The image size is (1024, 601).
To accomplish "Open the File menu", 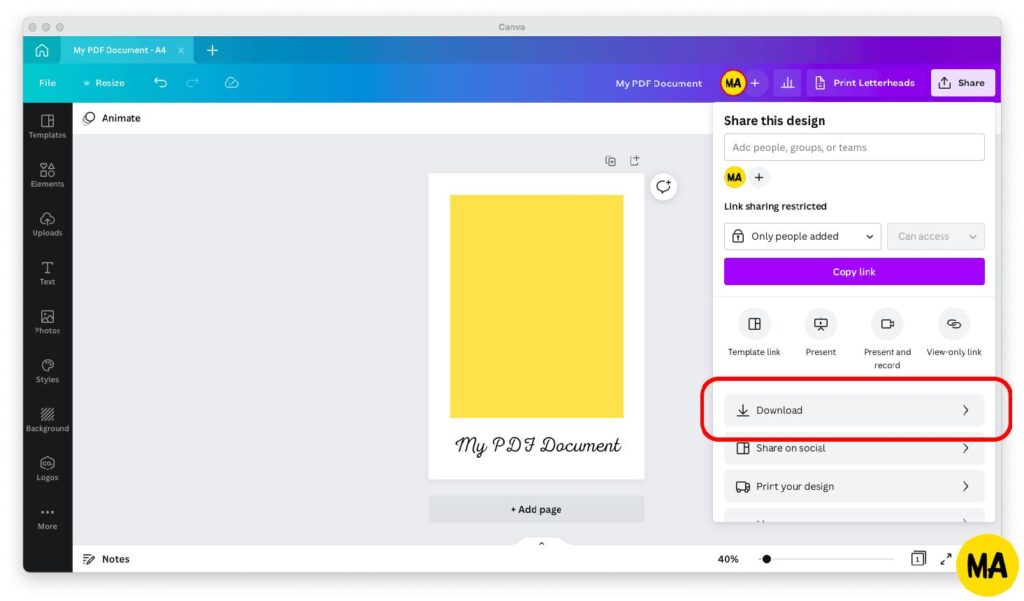I will pyautogui.click(x=47, y=83).
